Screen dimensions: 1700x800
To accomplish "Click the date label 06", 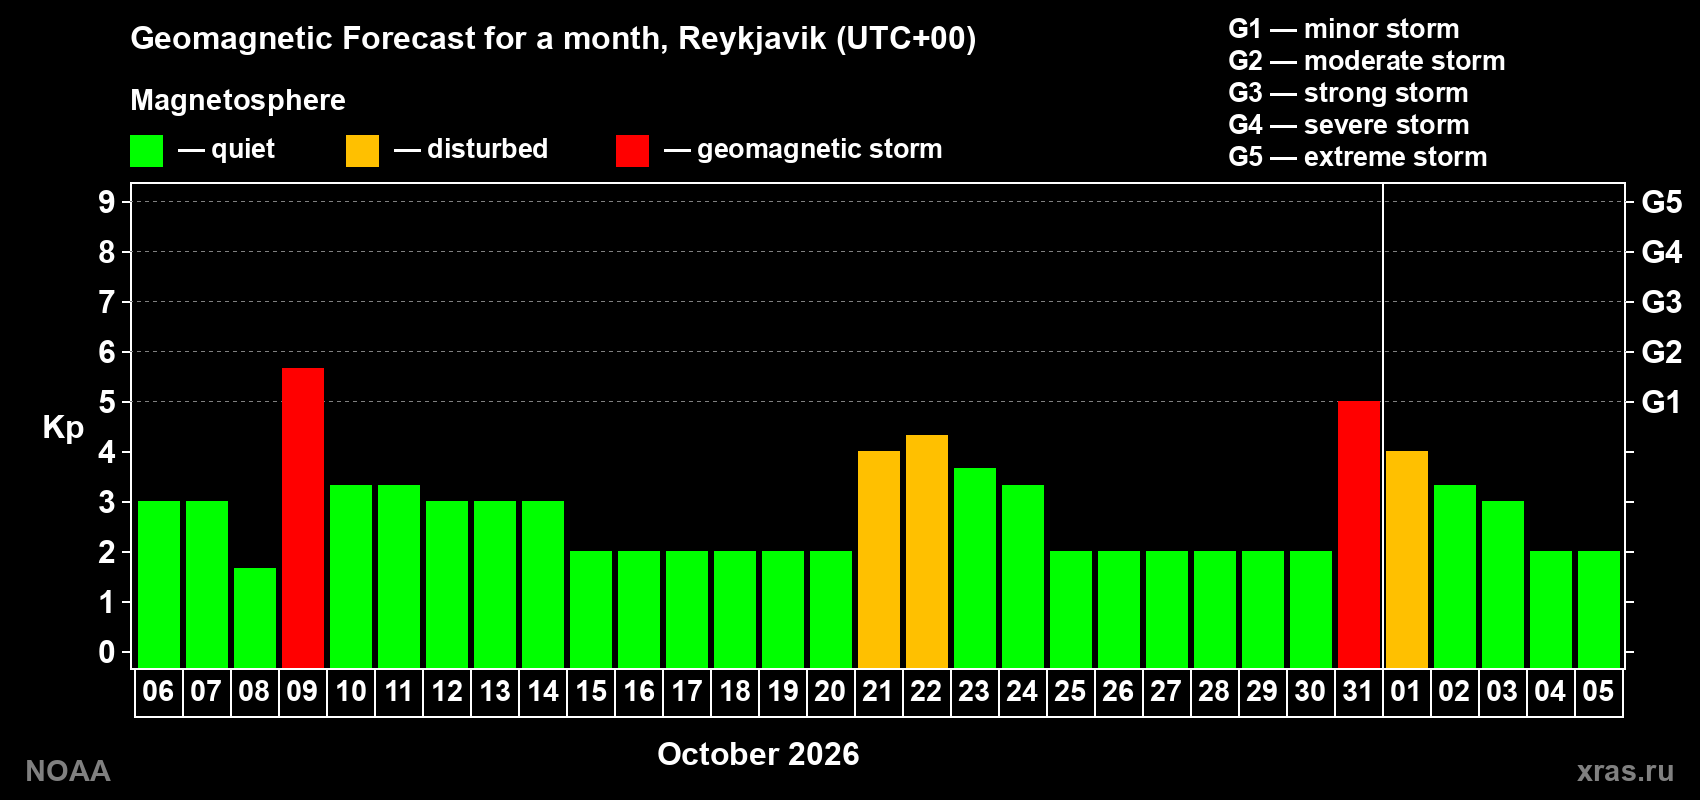I will pos(158,691).
